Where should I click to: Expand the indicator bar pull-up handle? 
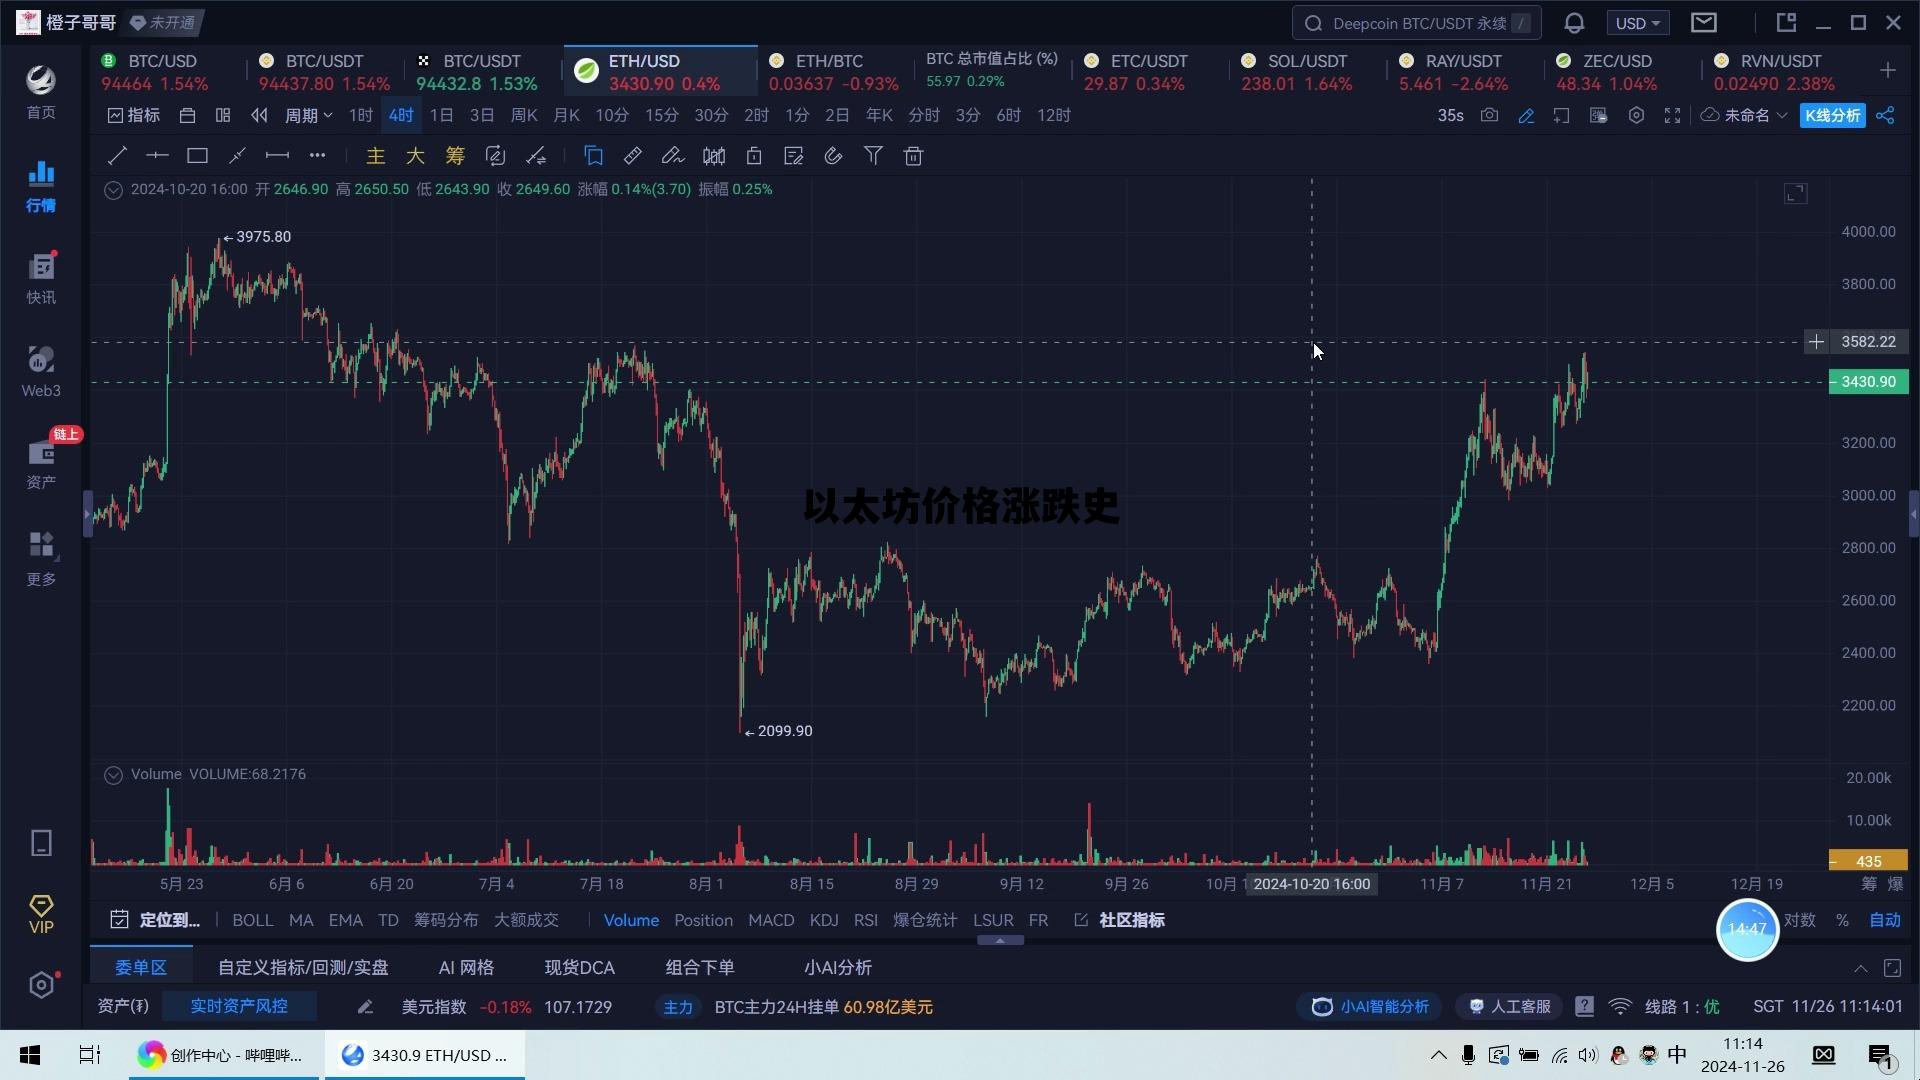point(999,941)
